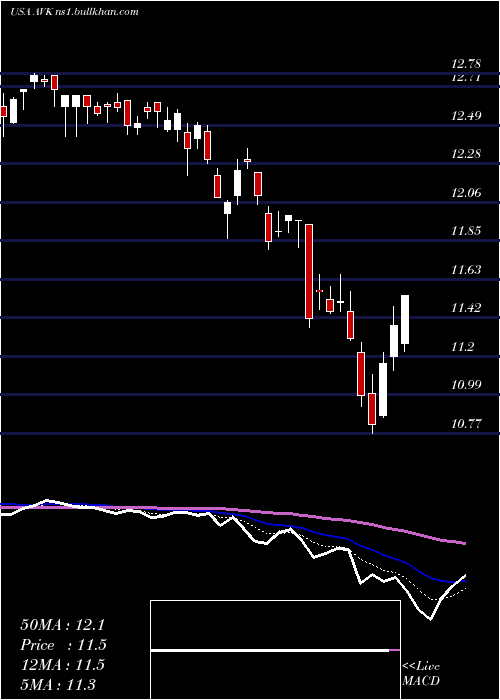Click the 50MA : 12.1 readout
500x700 pixels.
point(62,625)
